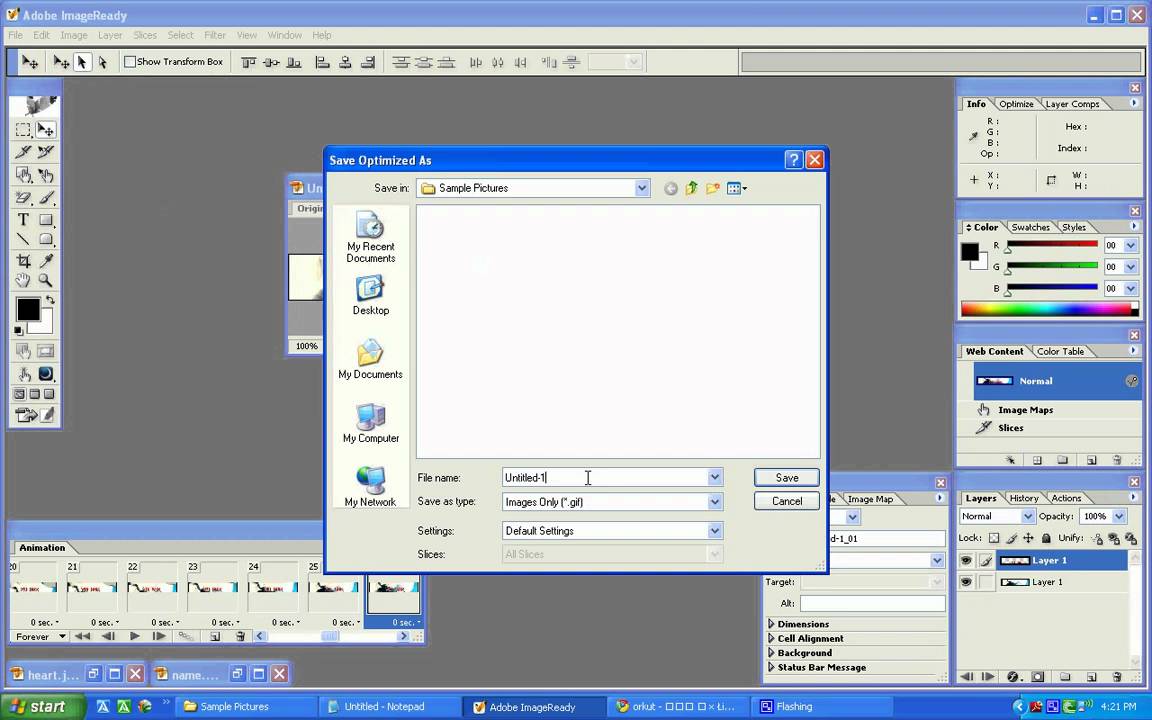The height and width of the screenshot is (720, 1152).
Task: Click the foreground color swatch in toolbox
Action: pyautogui.click(x=28, y=309)
